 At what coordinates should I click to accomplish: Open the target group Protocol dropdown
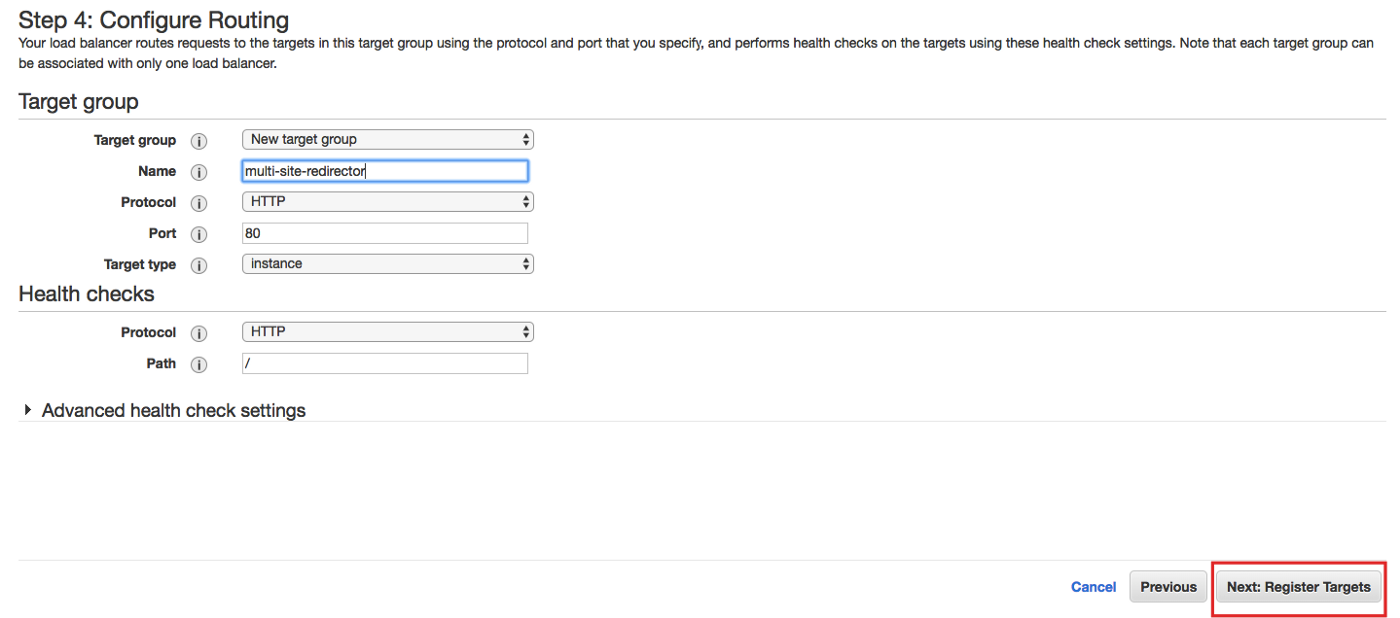(387, 202)
